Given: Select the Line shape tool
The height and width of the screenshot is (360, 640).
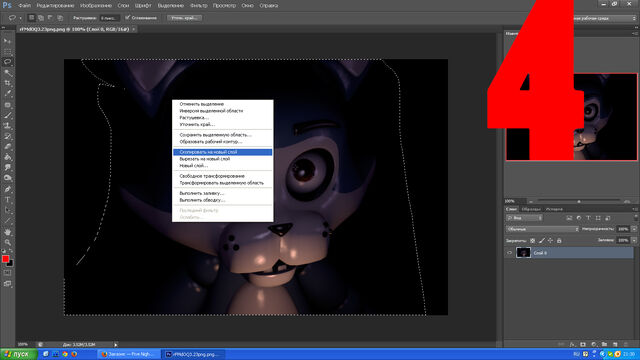Looking at the screenshot, I should point(7,221).
